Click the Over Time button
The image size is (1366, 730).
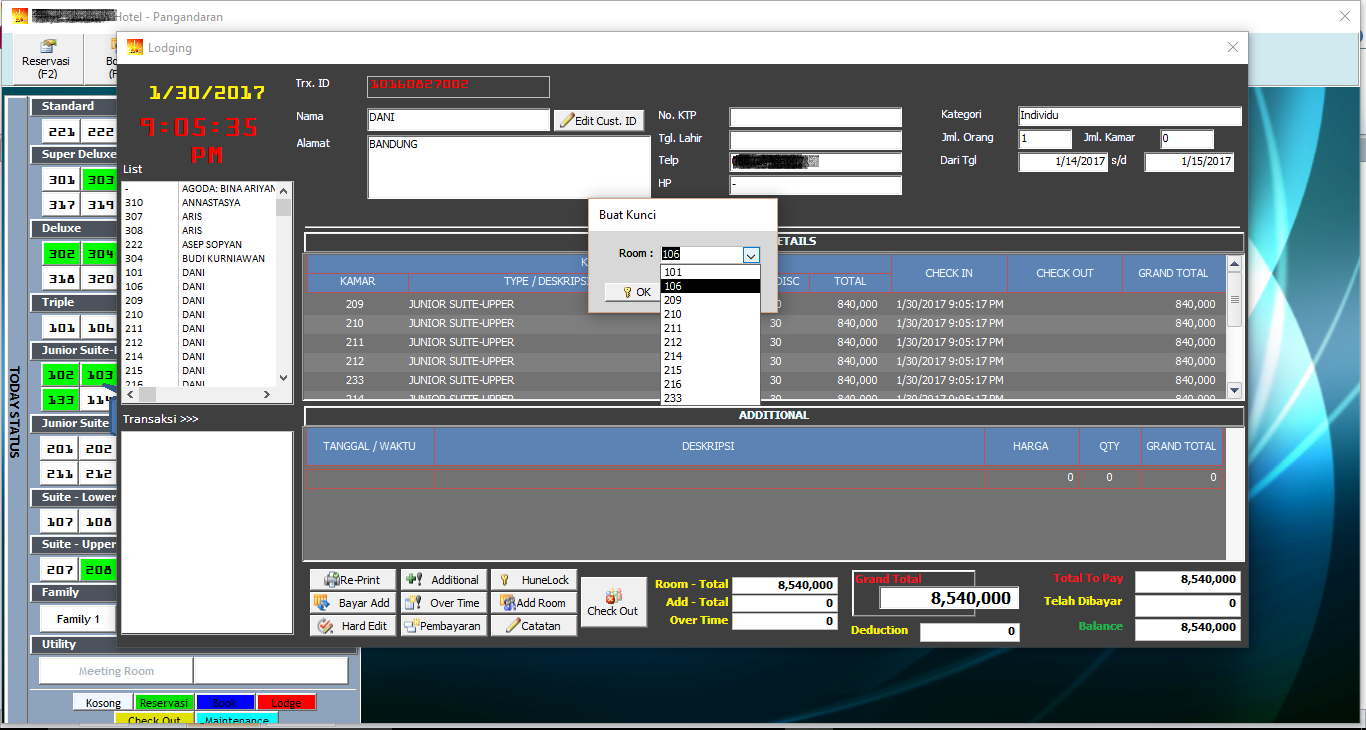click(443, 603)
